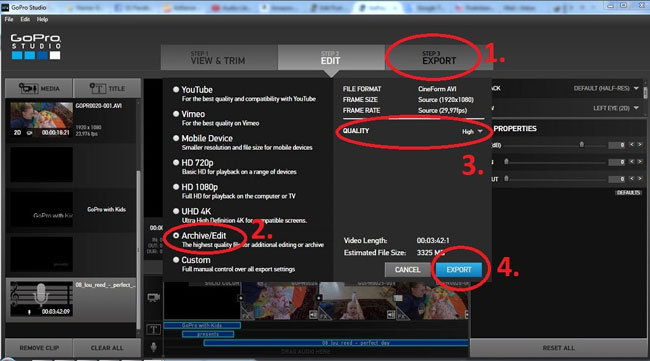Click the title track T icon in timeline
This screenshot has width=650, height=361.
pos(153,330)
